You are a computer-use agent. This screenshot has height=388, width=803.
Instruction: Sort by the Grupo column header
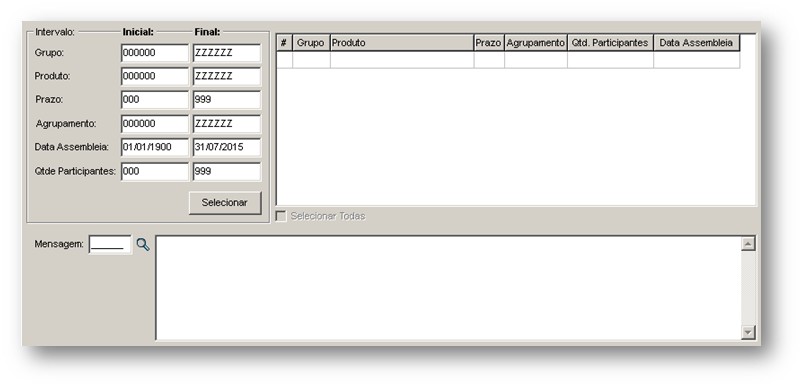(x=311, y=43)
